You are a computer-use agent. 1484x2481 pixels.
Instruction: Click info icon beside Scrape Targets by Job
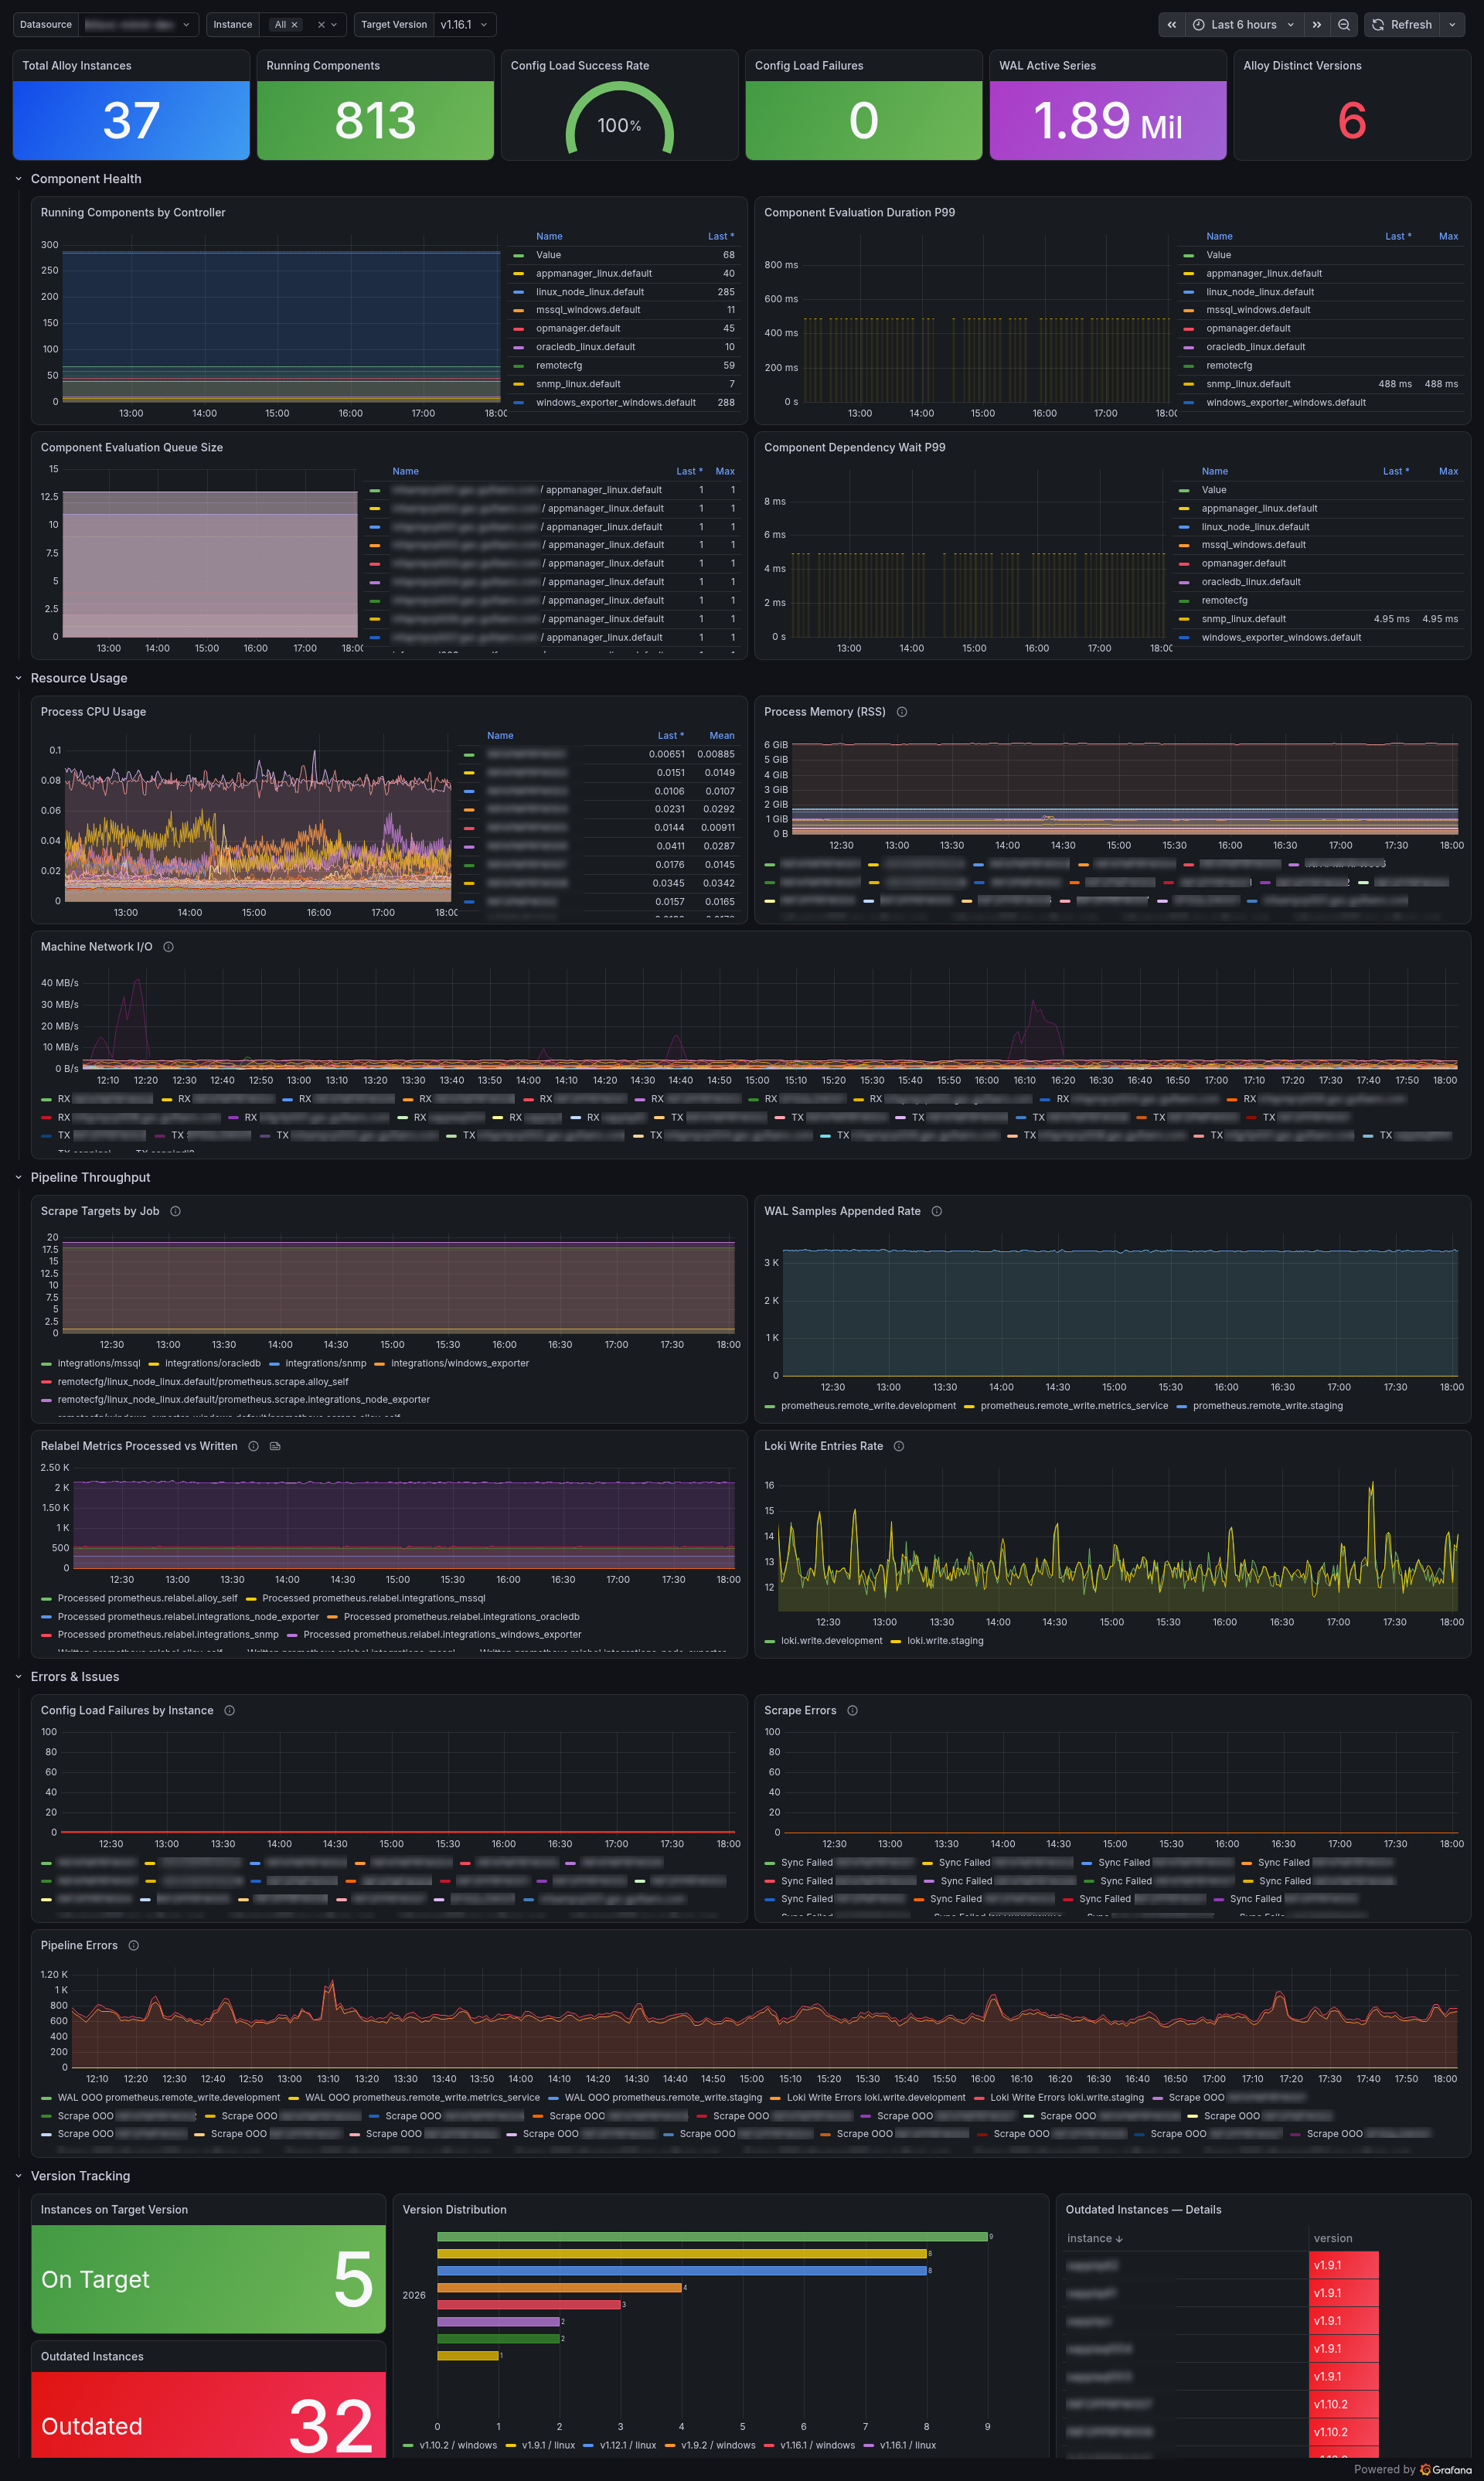[x=175, y=1211]
